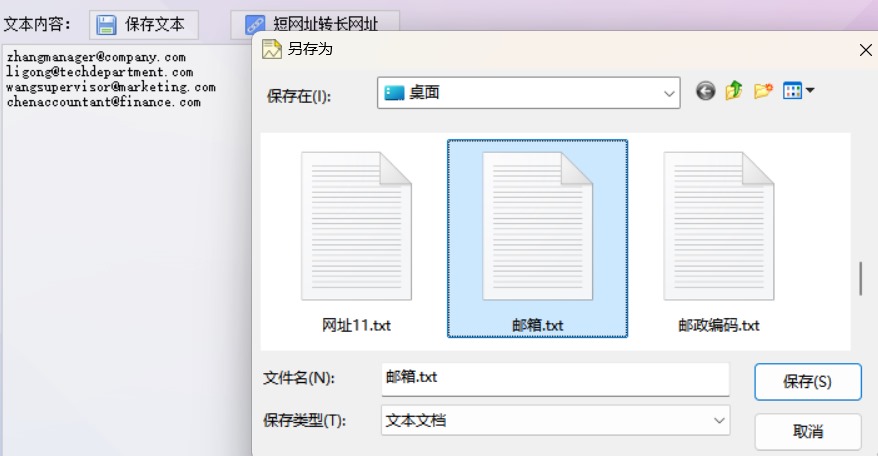Click the 另存为 dialog title icon
The image size is (878, 456).
(272, 49)
